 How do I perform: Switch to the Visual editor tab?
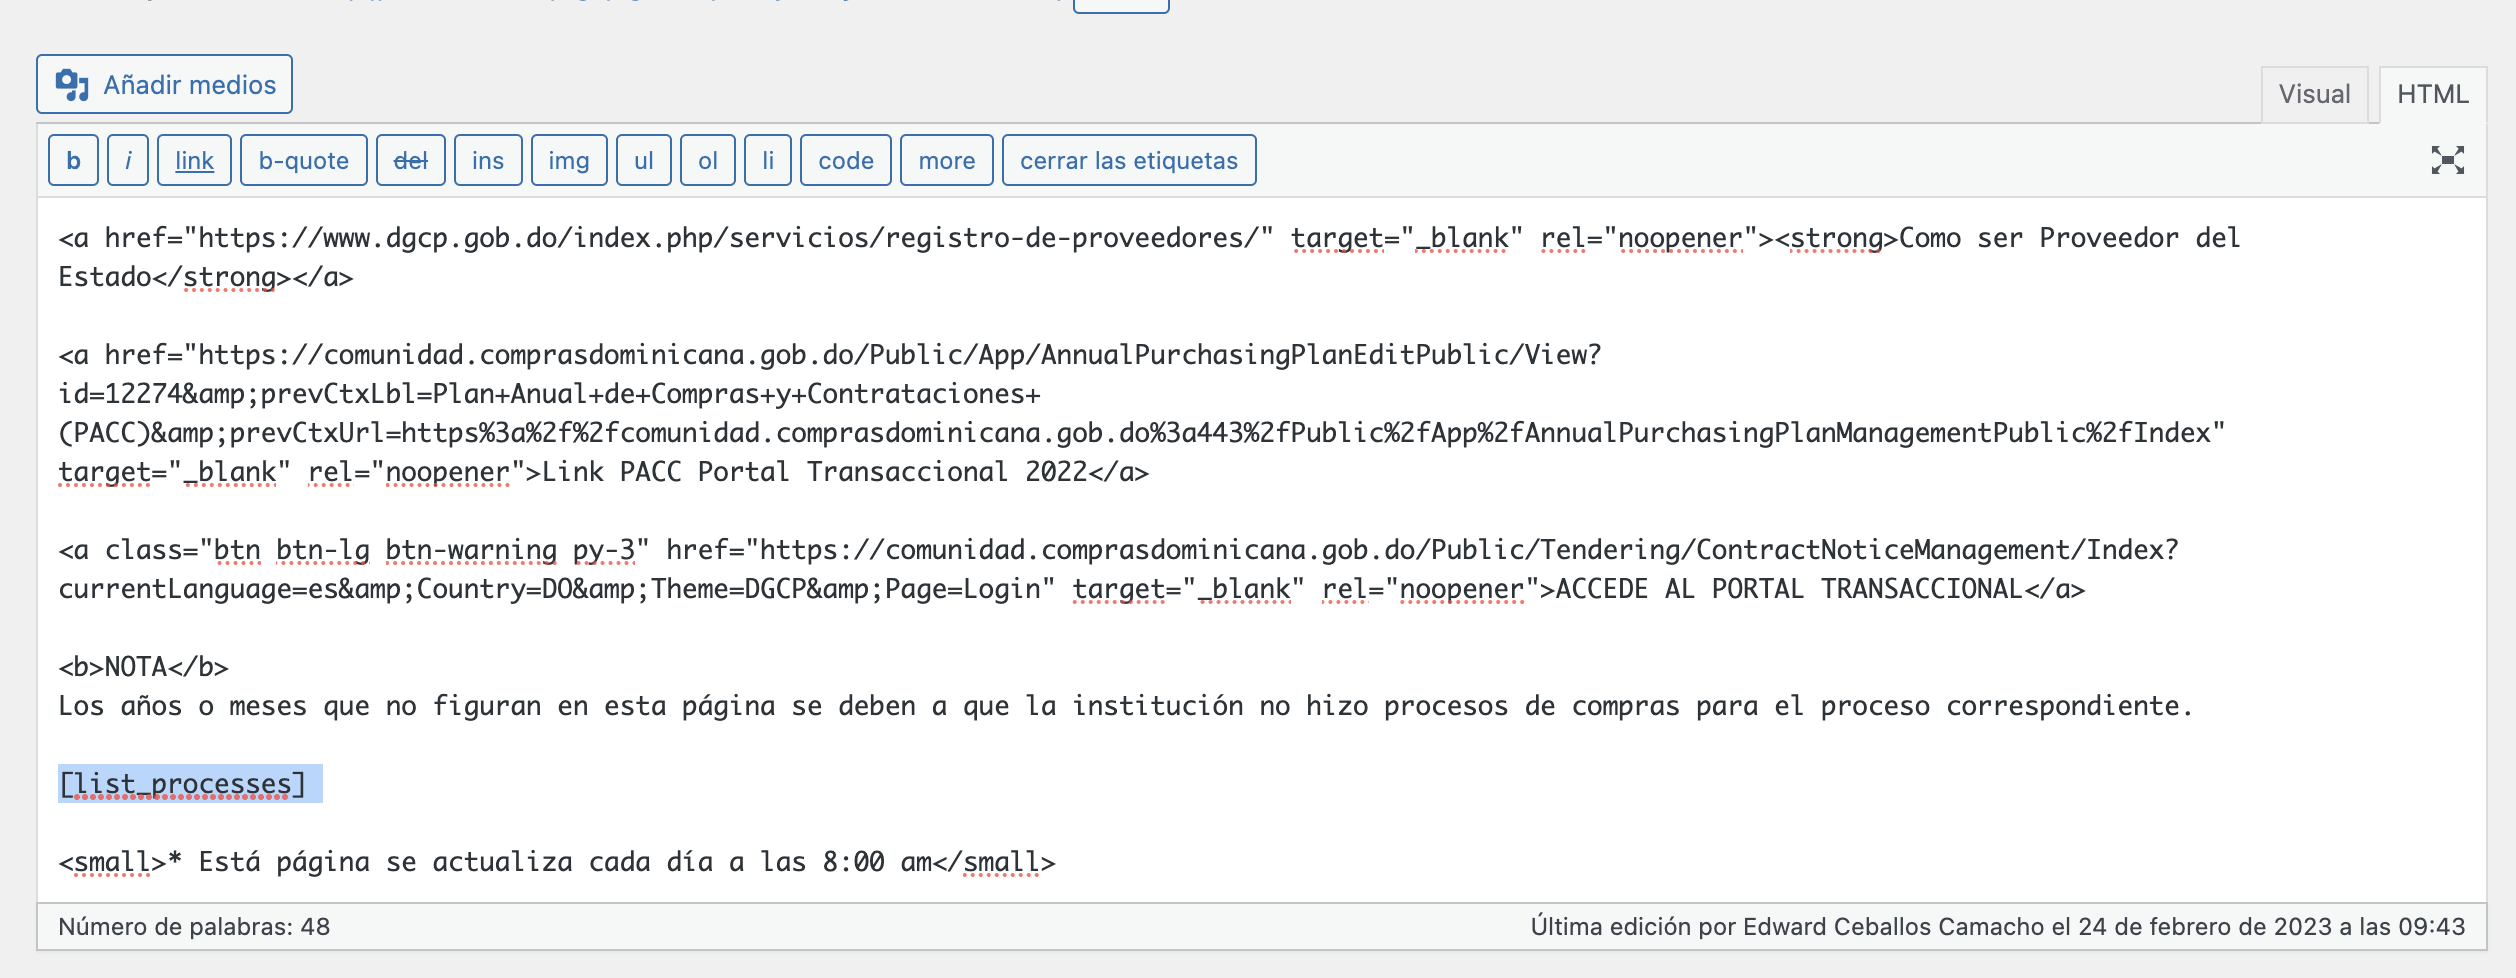[x=2313, y=93]
